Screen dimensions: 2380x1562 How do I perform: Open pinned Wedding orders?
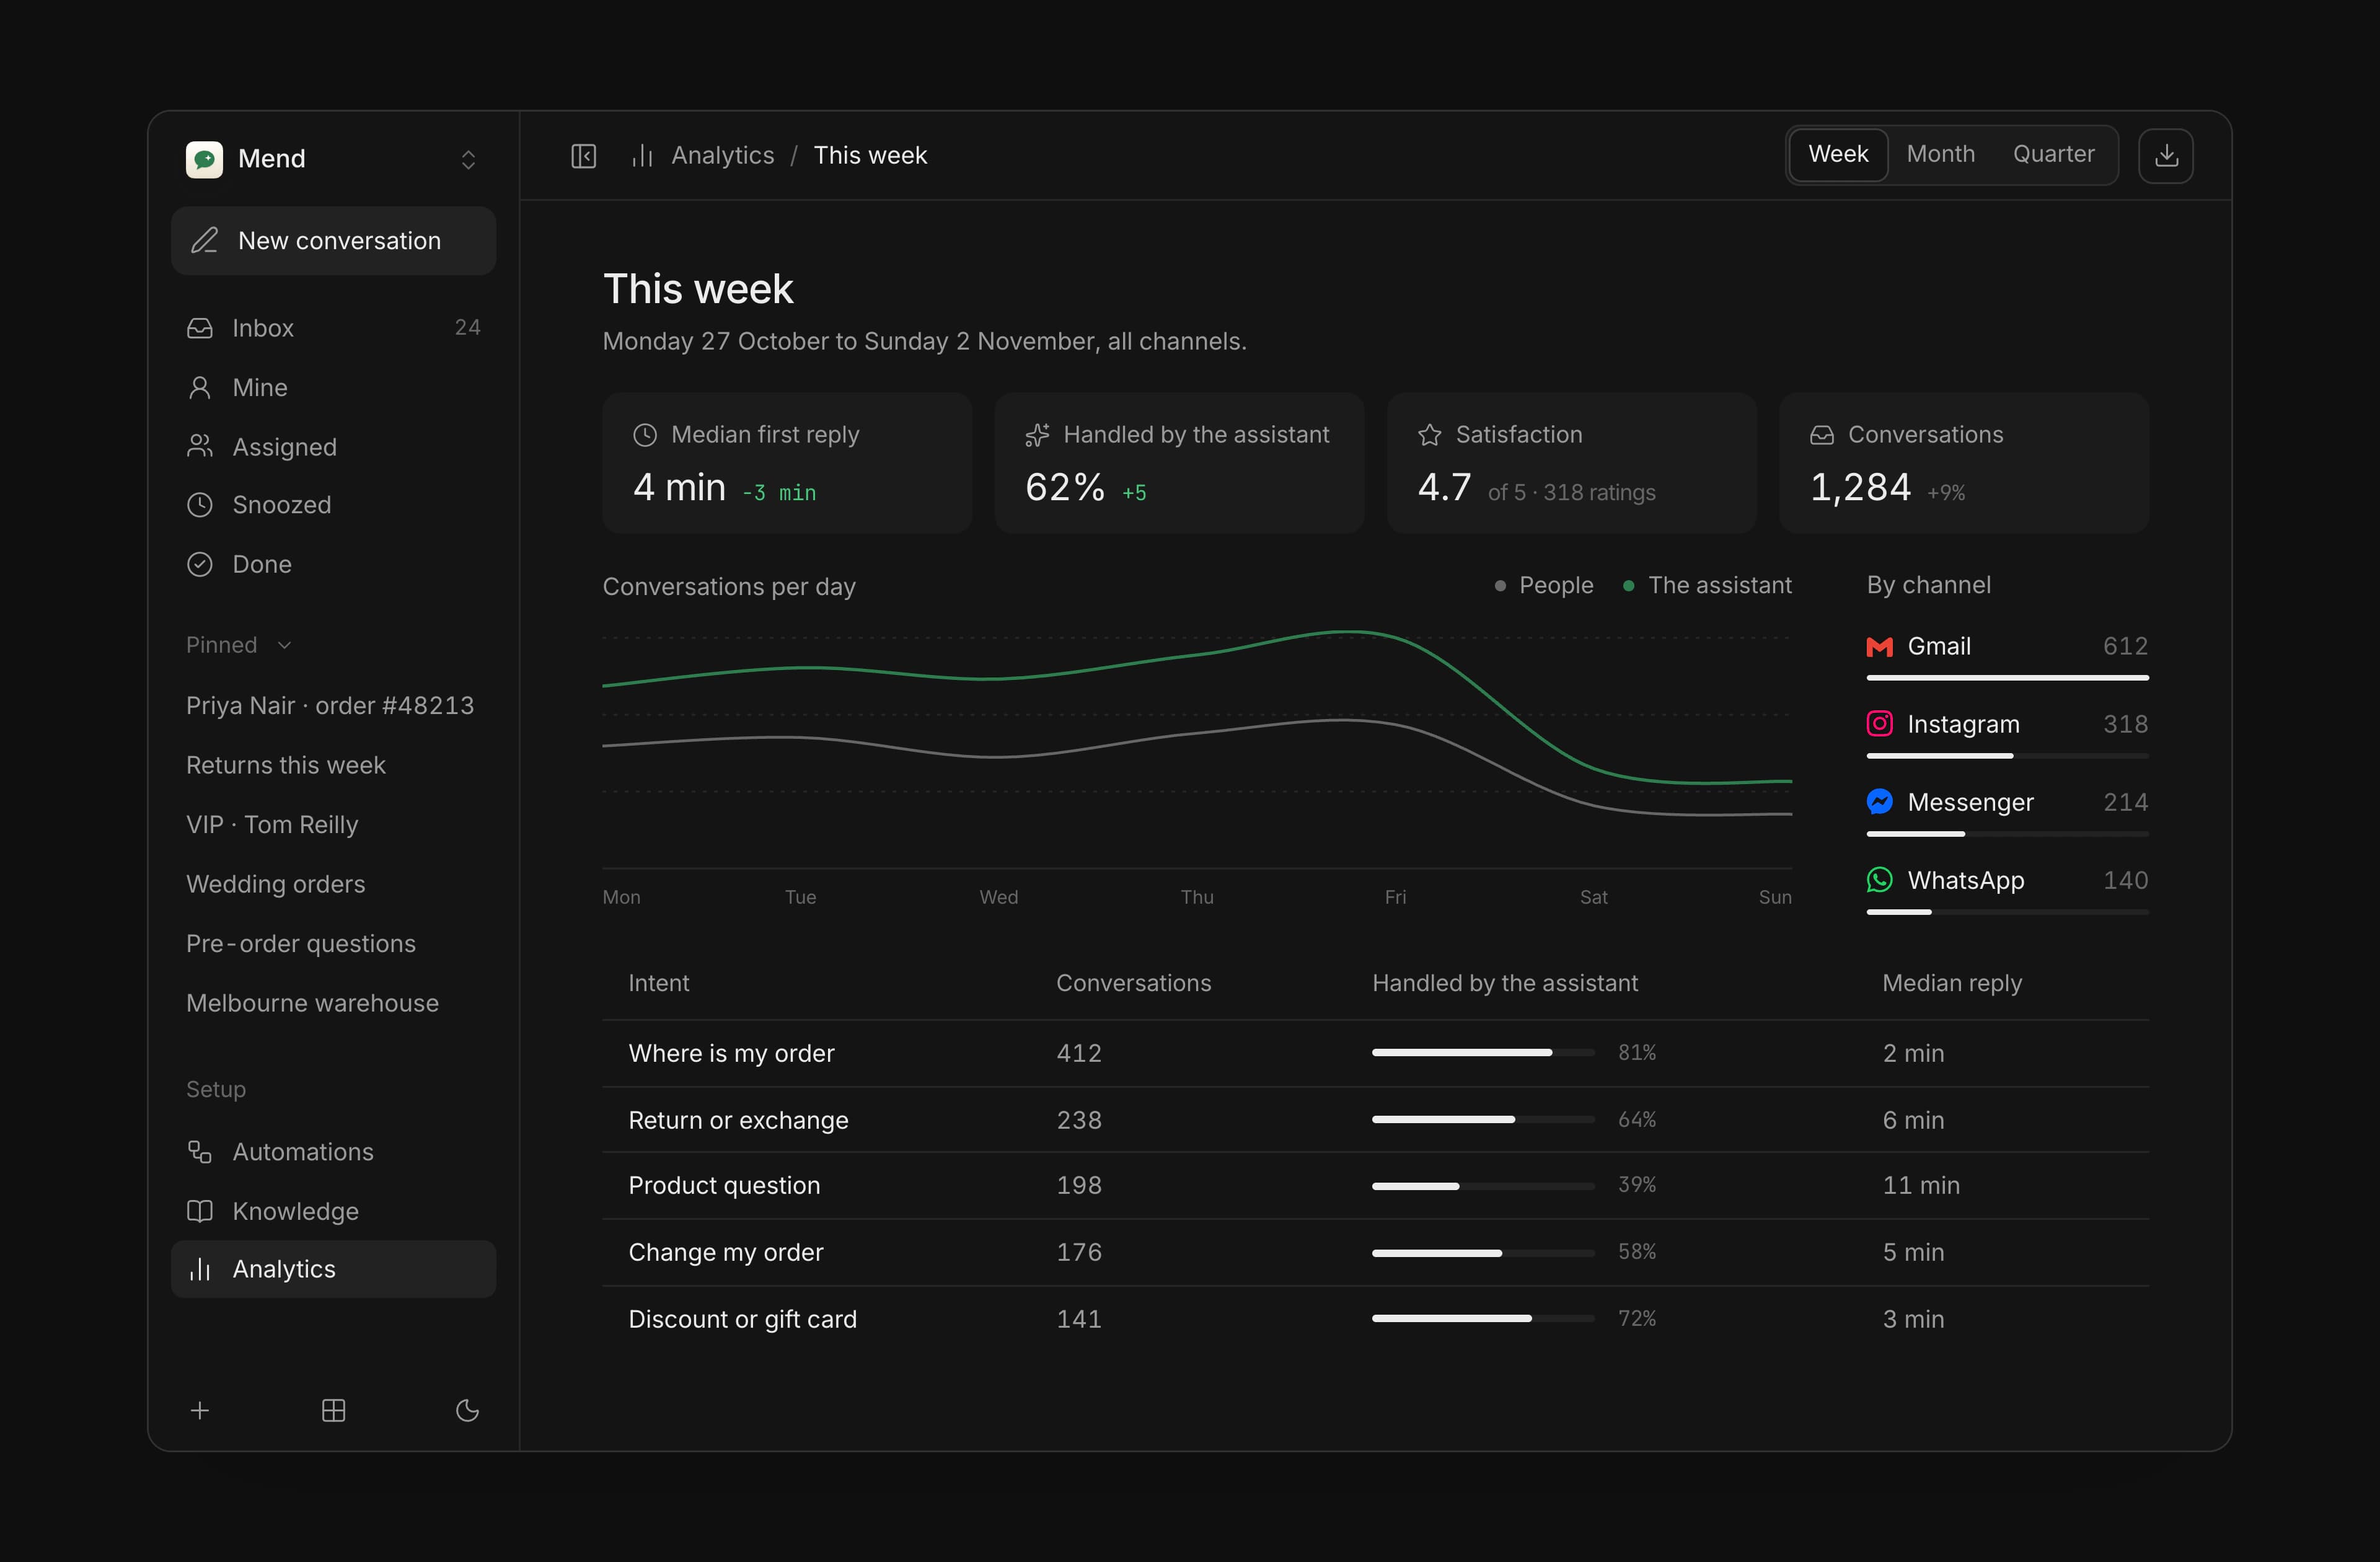[276, 884]
